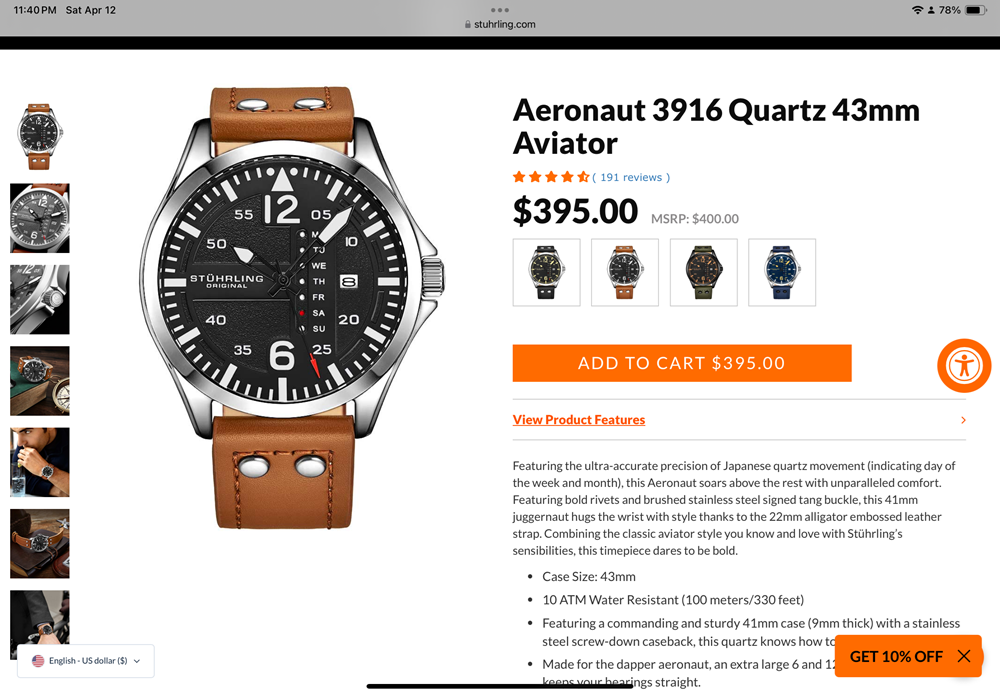Claim the GET 10% OFF offer
This screenshot has width=1000, height=695.
(x=896, y=656)
